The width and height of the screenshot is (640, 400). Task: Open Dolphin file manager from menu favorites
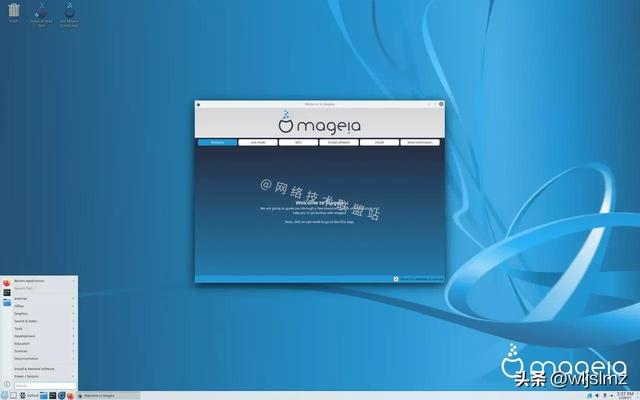click(7, 302)
